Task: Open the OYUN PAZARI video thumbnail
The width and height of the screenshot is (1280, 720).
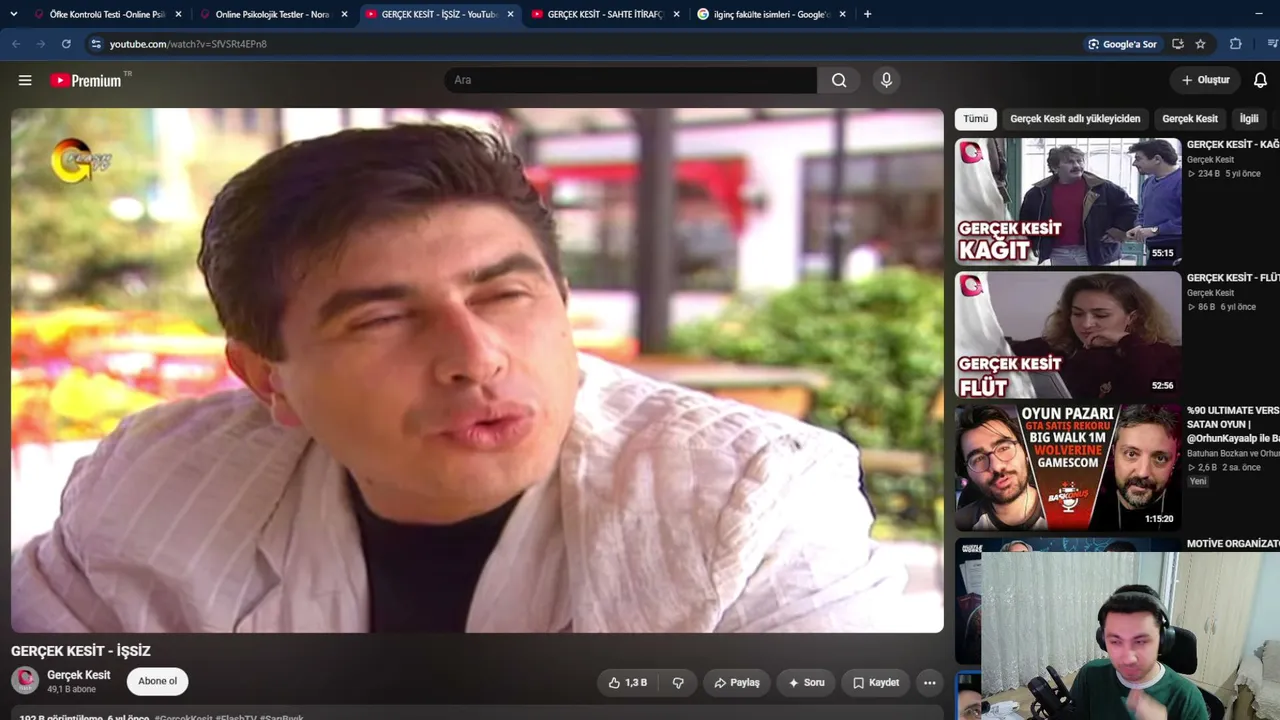Action: (x=1068, y=467)
